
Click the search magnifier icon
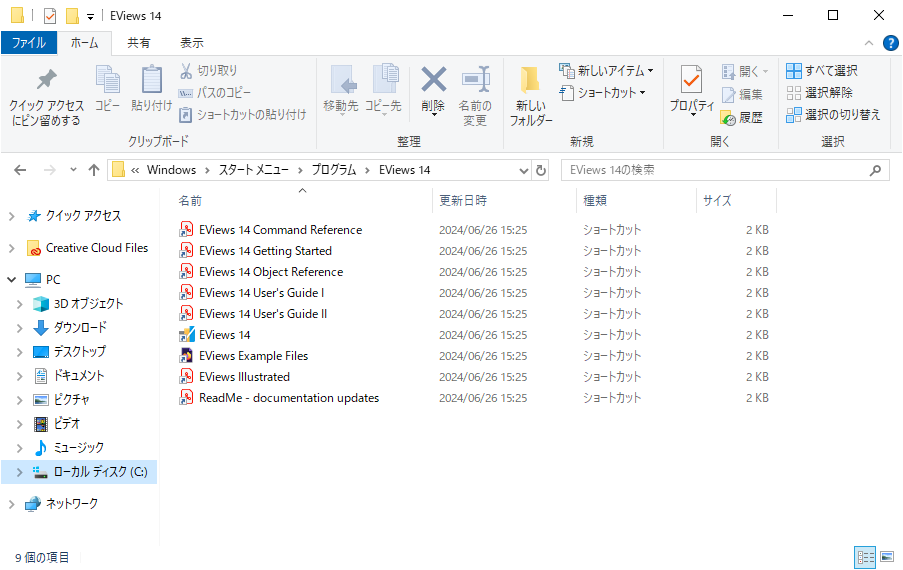875,170
